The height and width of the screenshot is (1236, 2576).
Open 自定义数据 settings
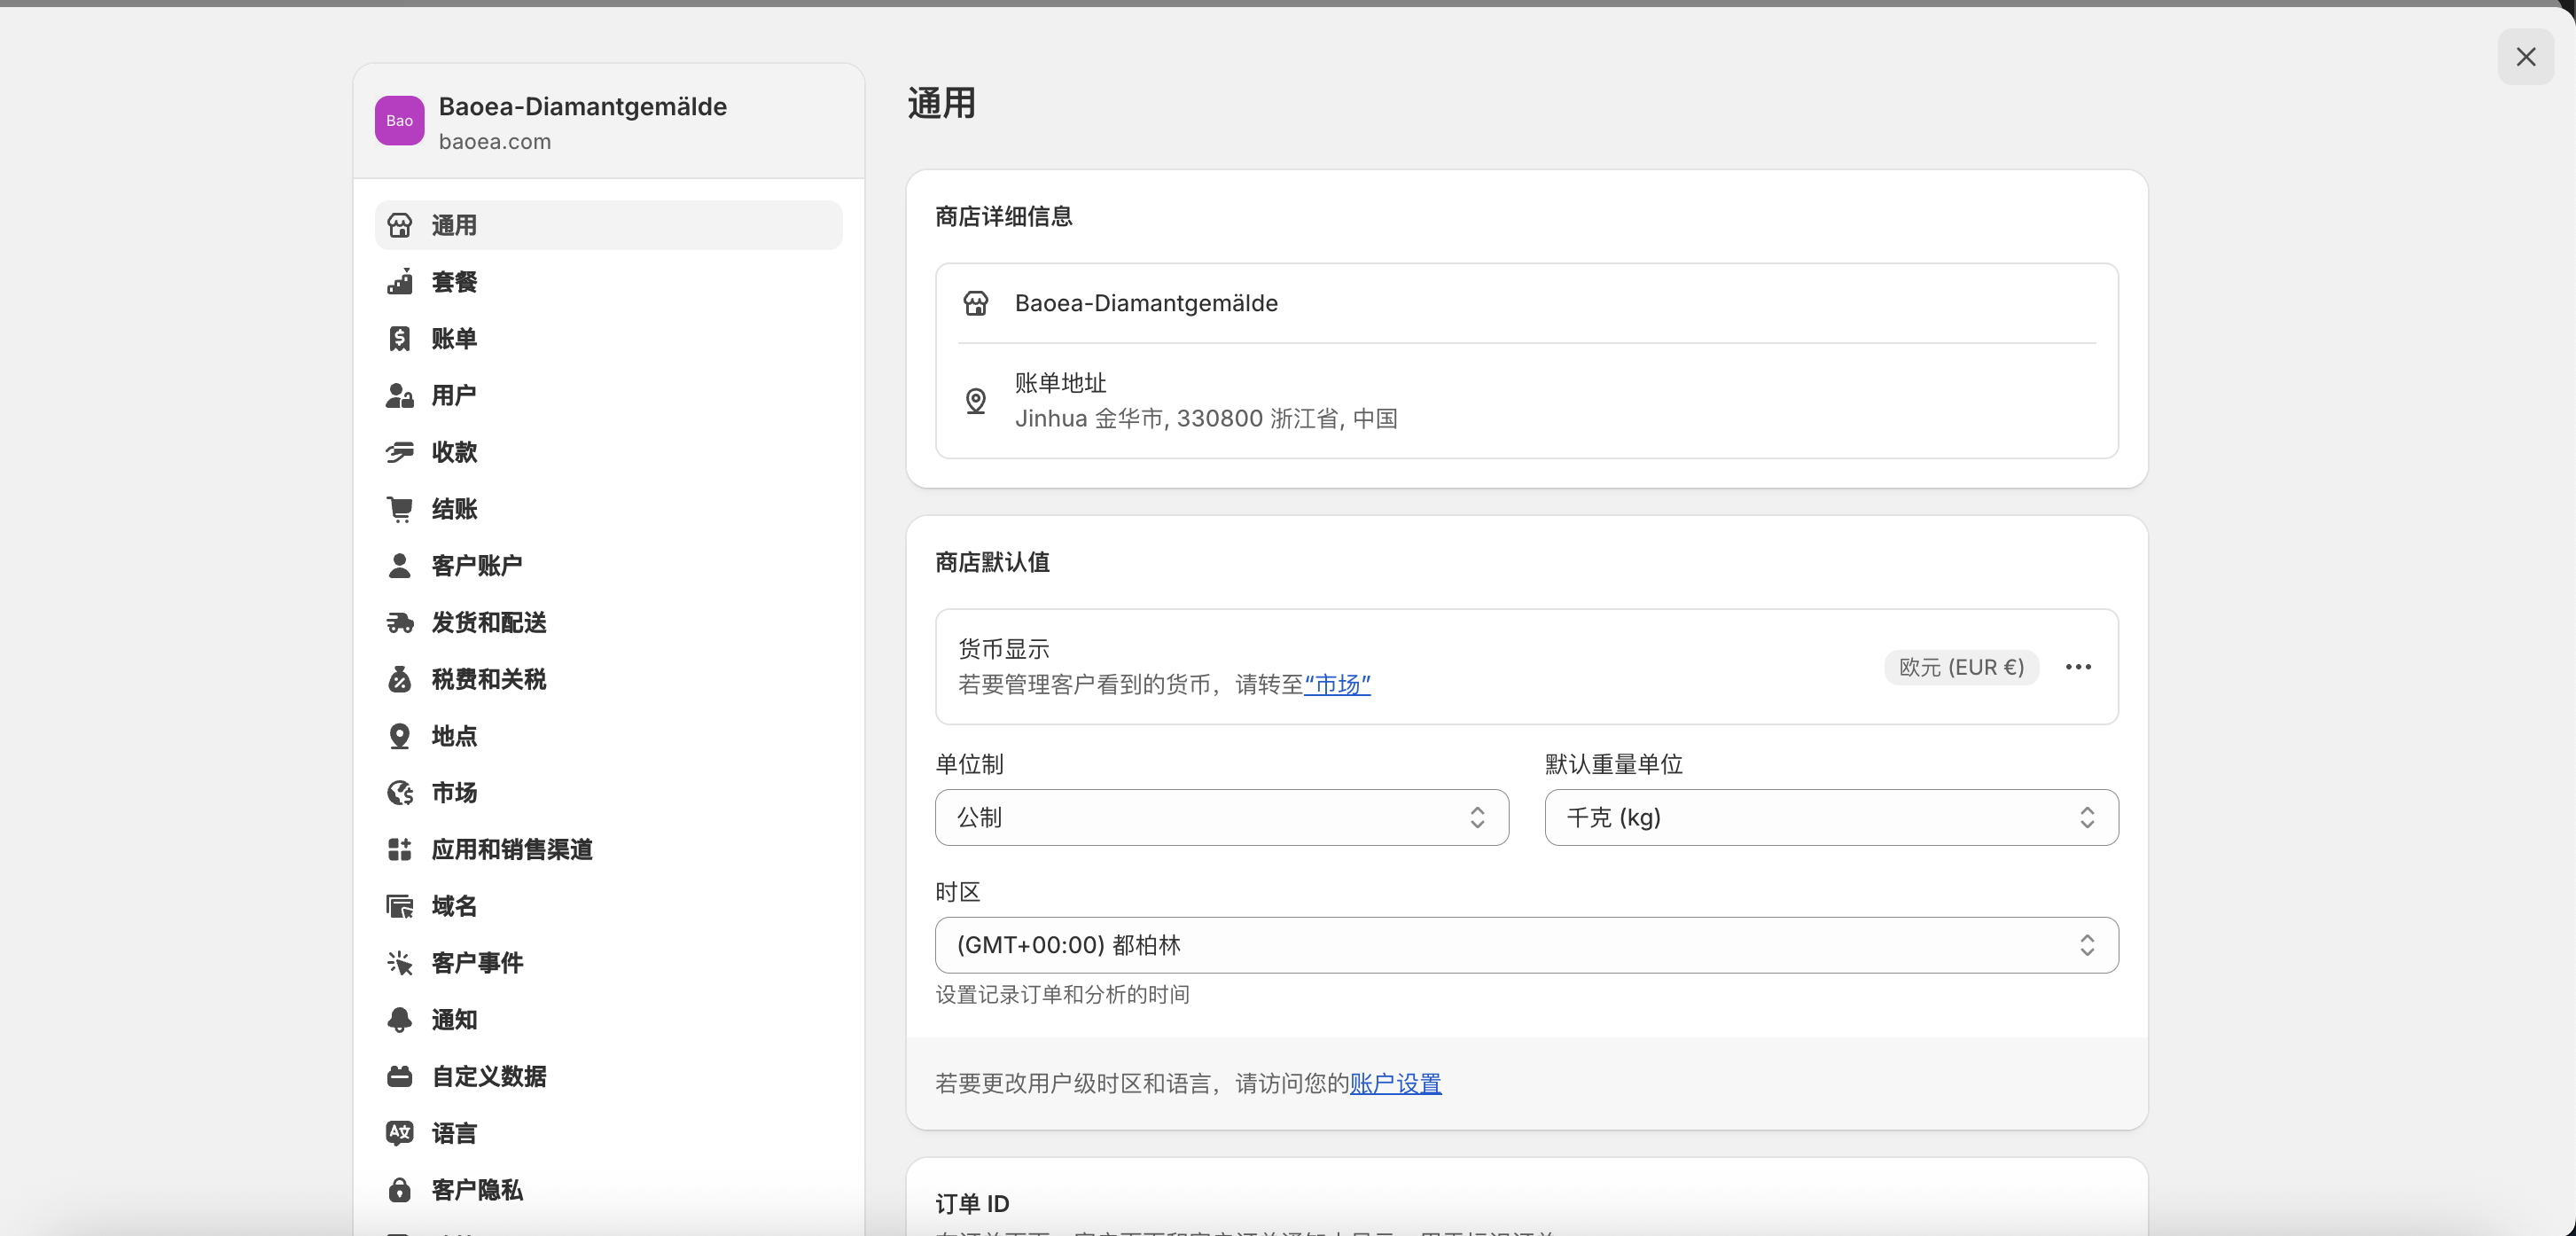pos(608,1076)
